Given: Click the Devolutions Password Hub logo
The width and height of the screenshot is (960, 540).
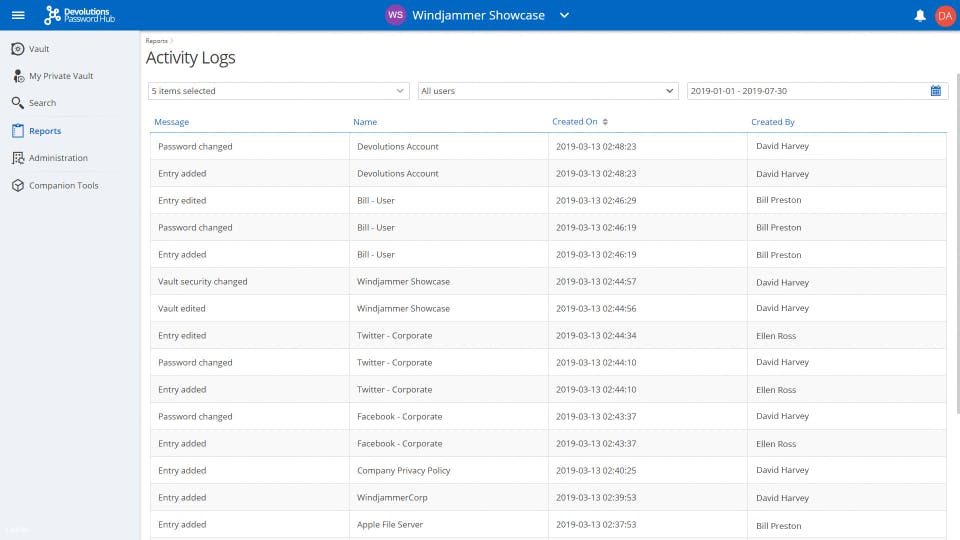Looking at the screenshot, I should (x=77, y=15).
